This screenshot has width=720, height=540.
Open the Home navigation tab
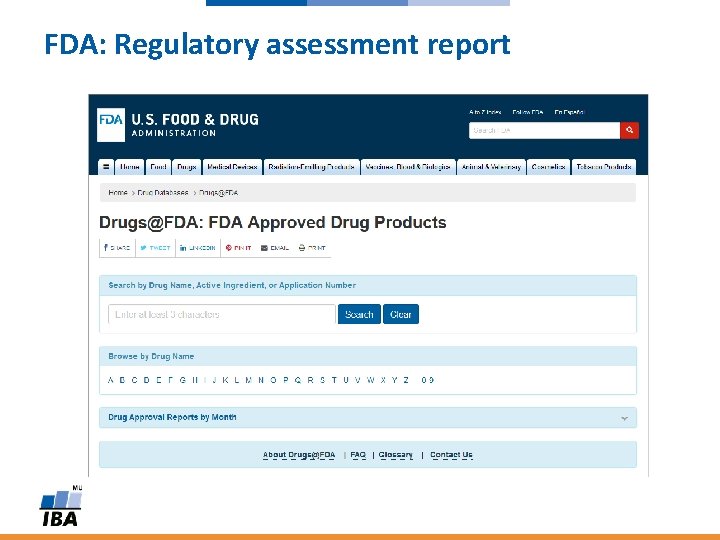(x=129, y=167)
